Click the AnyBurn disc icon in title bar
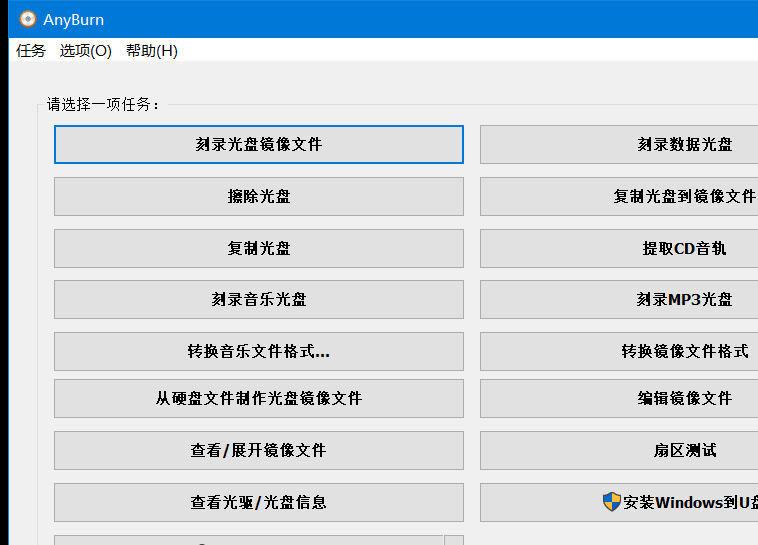Viewport: 758px width, 545px height. 28,19
